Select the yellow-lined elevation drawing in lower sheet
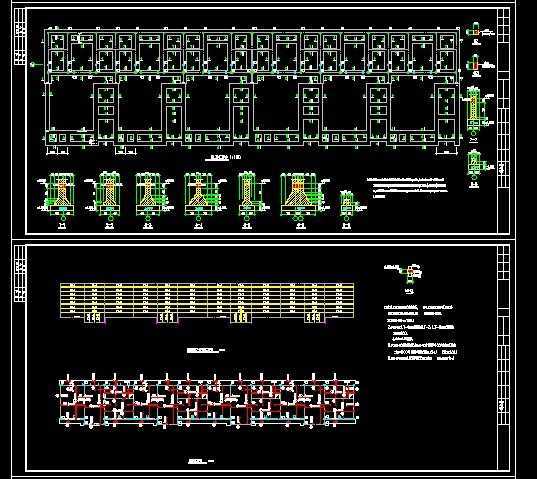The width and height of the screenshot is (537, 479). point(207,303)
